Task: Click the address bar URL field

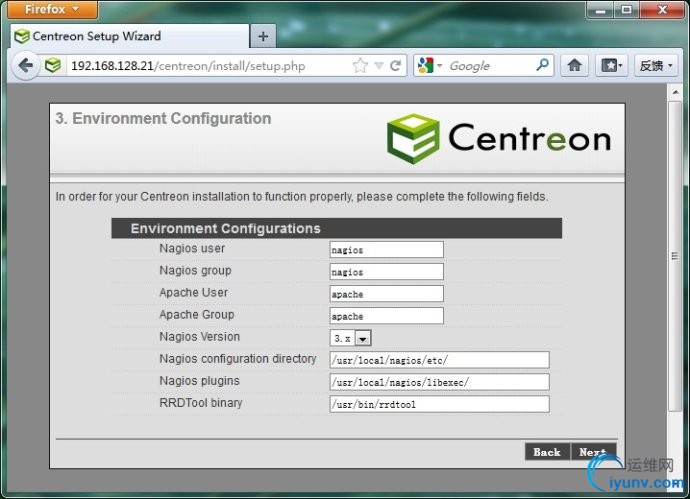Action: pos(209,66)
